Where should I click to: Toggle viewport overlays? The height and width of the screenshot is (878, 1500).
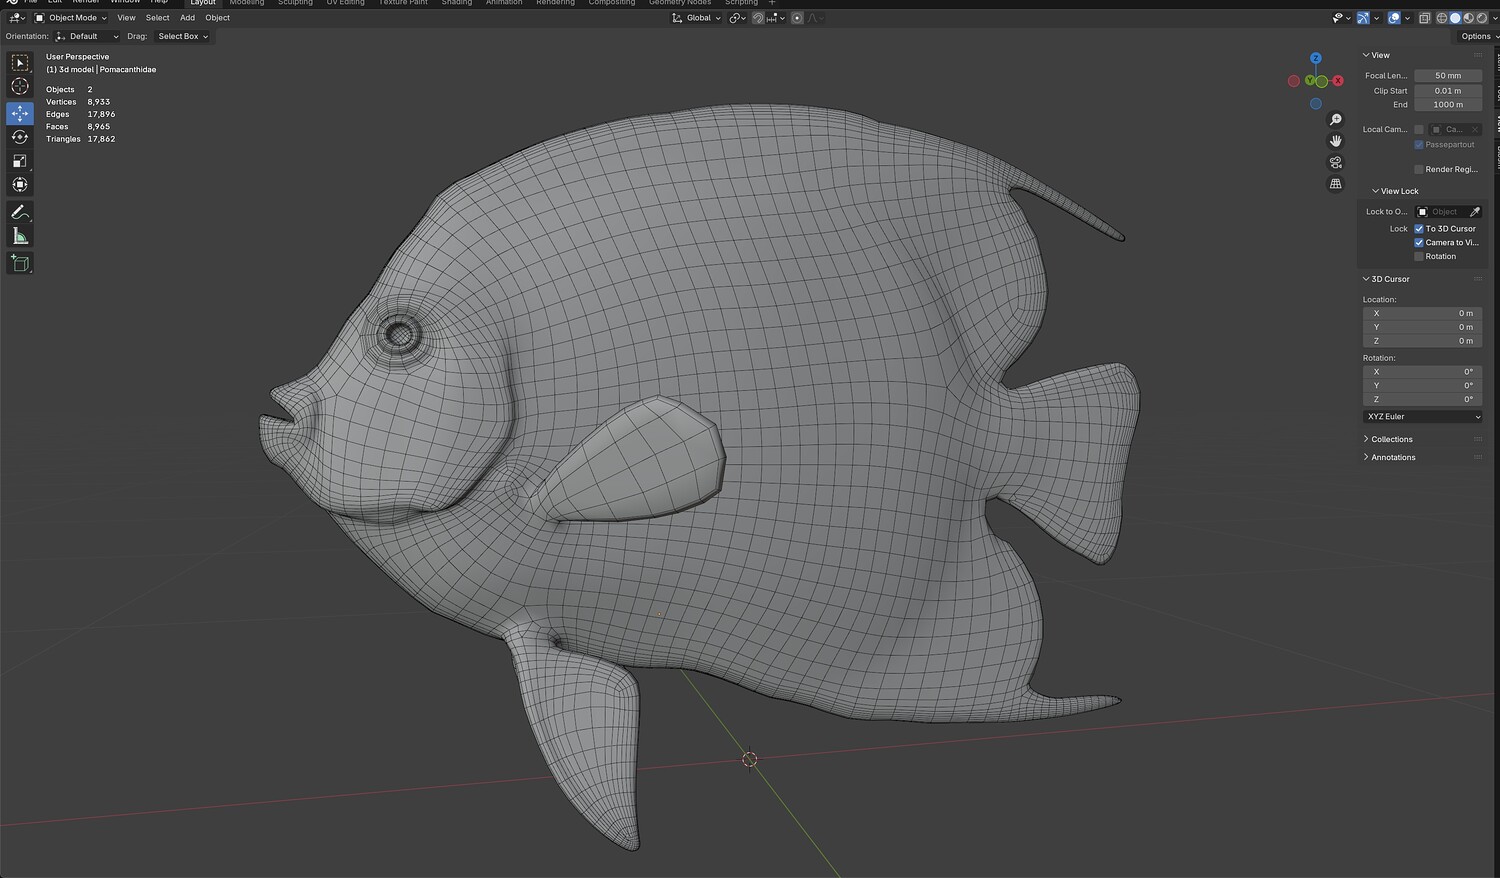click(1394, 18)
